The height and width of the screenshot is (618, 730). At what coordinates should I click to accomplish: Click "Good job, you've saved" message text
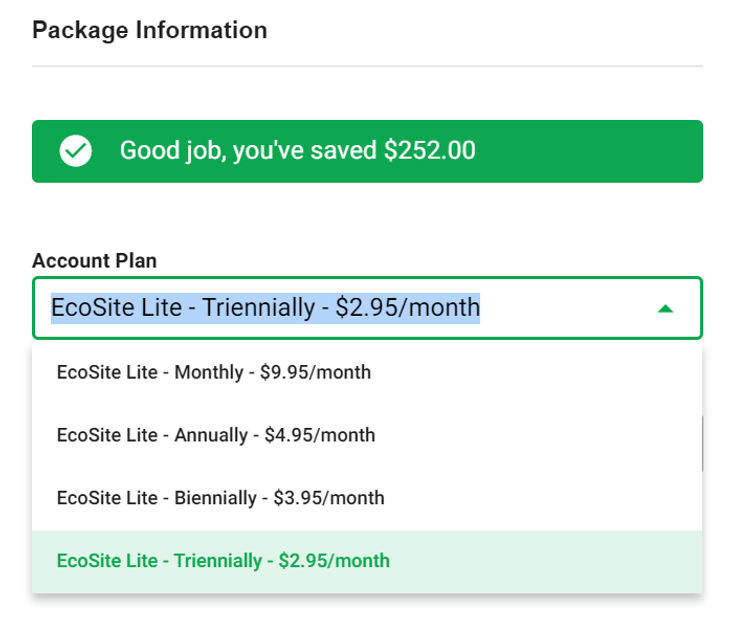tap(248, 151)
